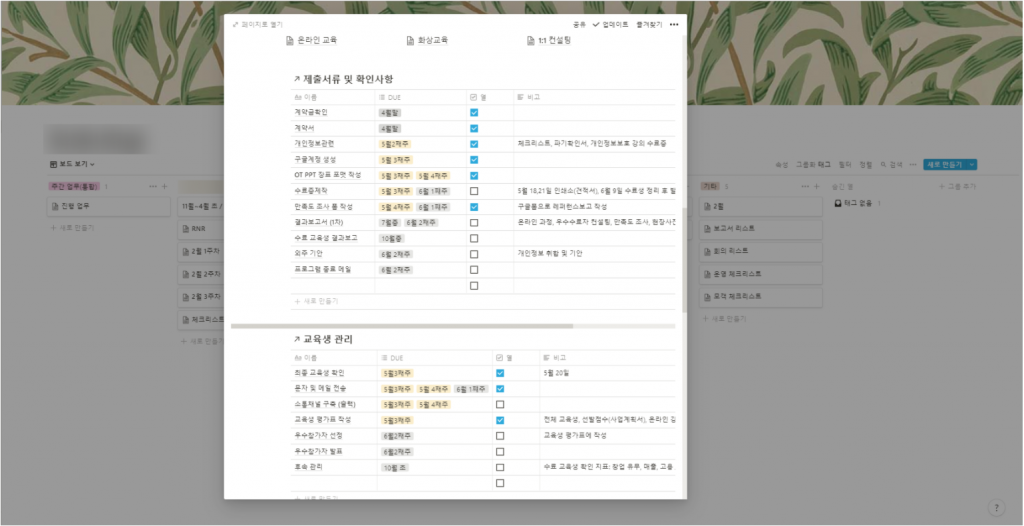Click 업데이트 in the modal header
The image size is (1024, 526).
click(x=610, y=24)
